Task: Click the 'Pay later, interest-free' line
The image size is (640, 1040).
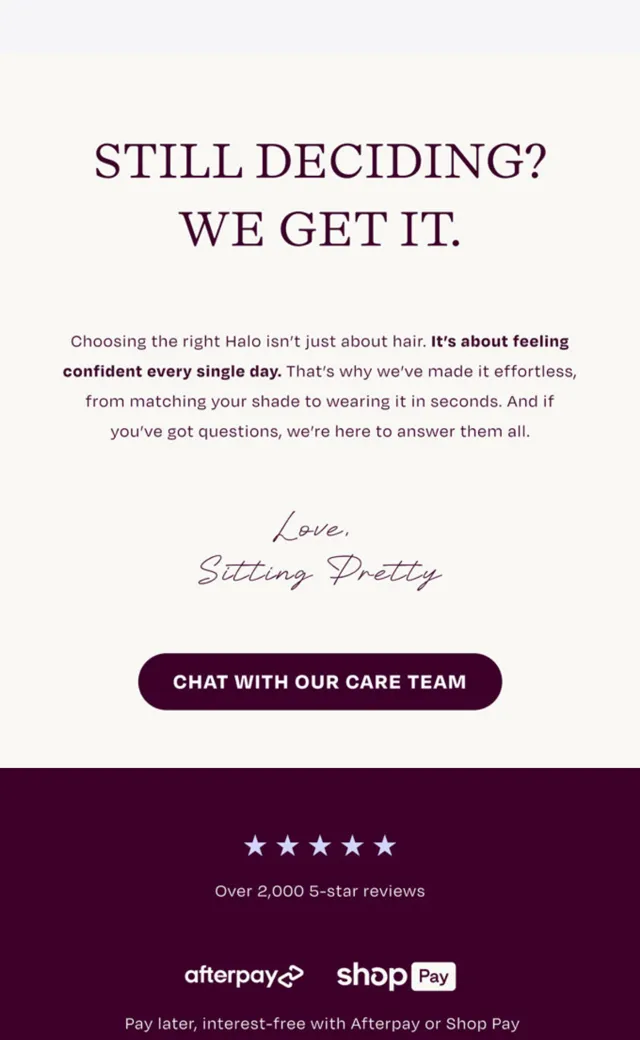Action: pyautogui.click(x=322, y=1023)
